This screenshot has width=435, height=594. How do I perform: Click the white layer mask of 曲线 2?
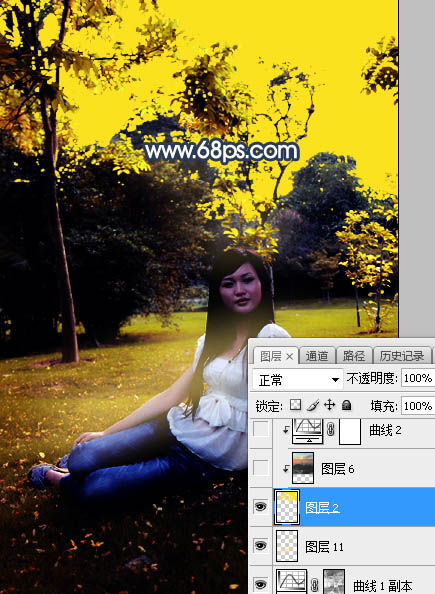point(350,431)
